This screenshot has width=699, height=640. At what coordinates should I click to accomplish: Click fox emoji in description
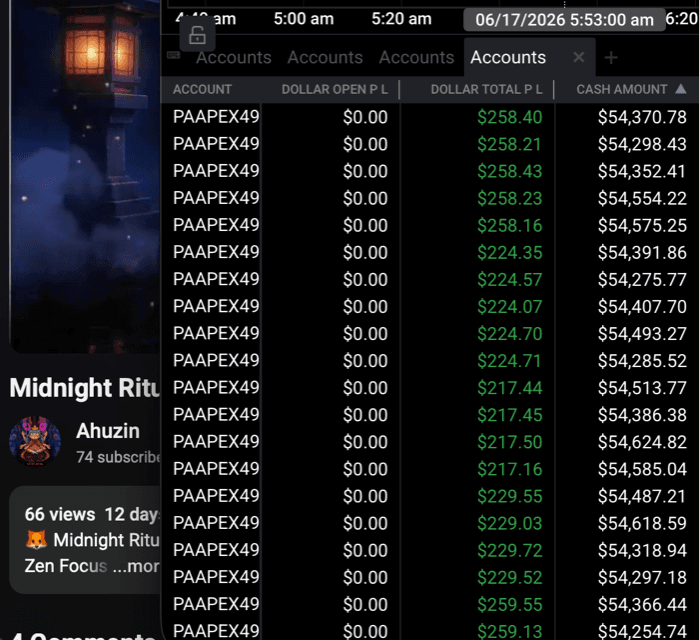pyautogui.click(x=37, y=540)
